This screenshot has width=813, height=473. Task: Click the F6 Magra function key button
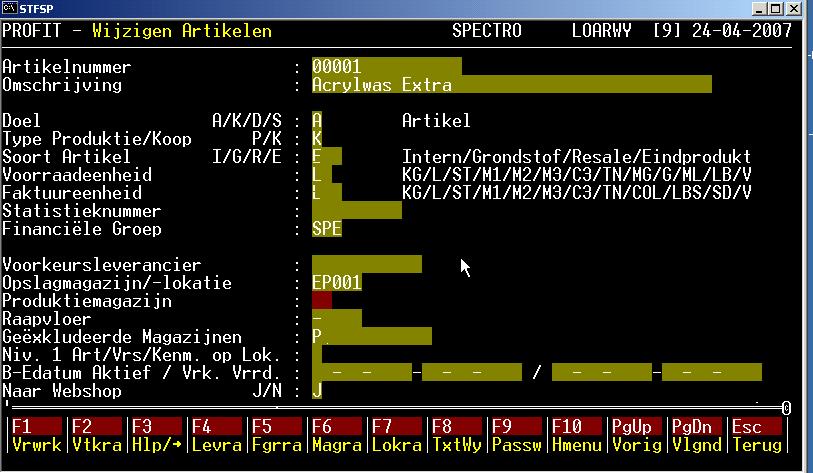(x=337, y=435)
